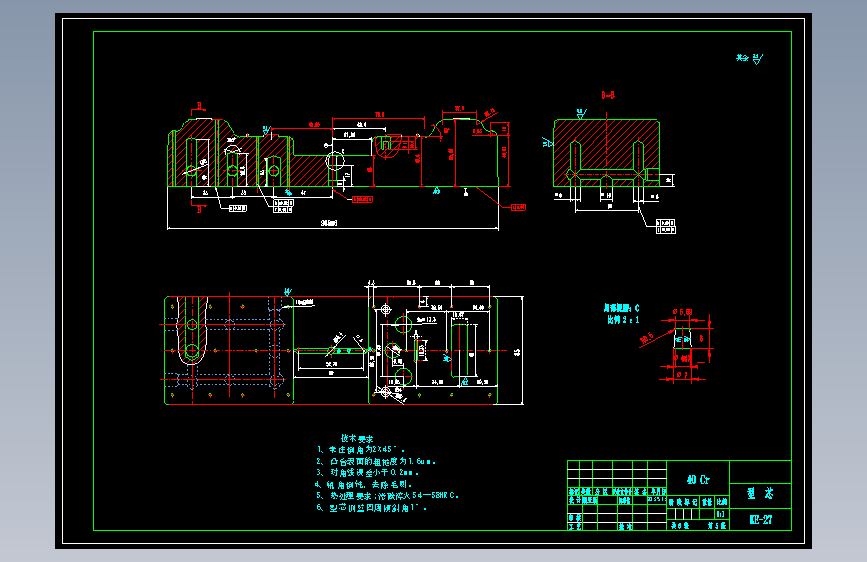
Task: Click technical note 6 about 1° draft angle
Action: pyautogui.click(x=371, y=508)
